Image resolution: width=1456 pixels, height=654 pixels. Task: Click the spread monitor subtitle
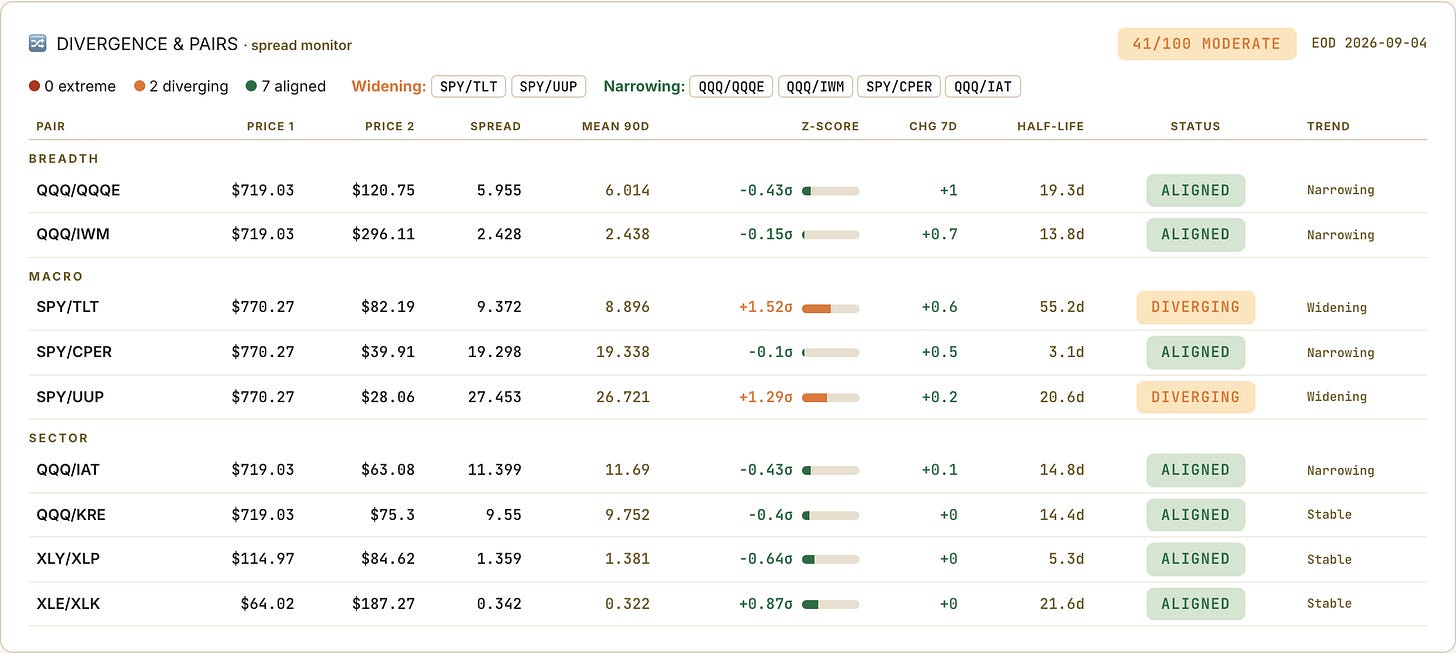point(302,45)
